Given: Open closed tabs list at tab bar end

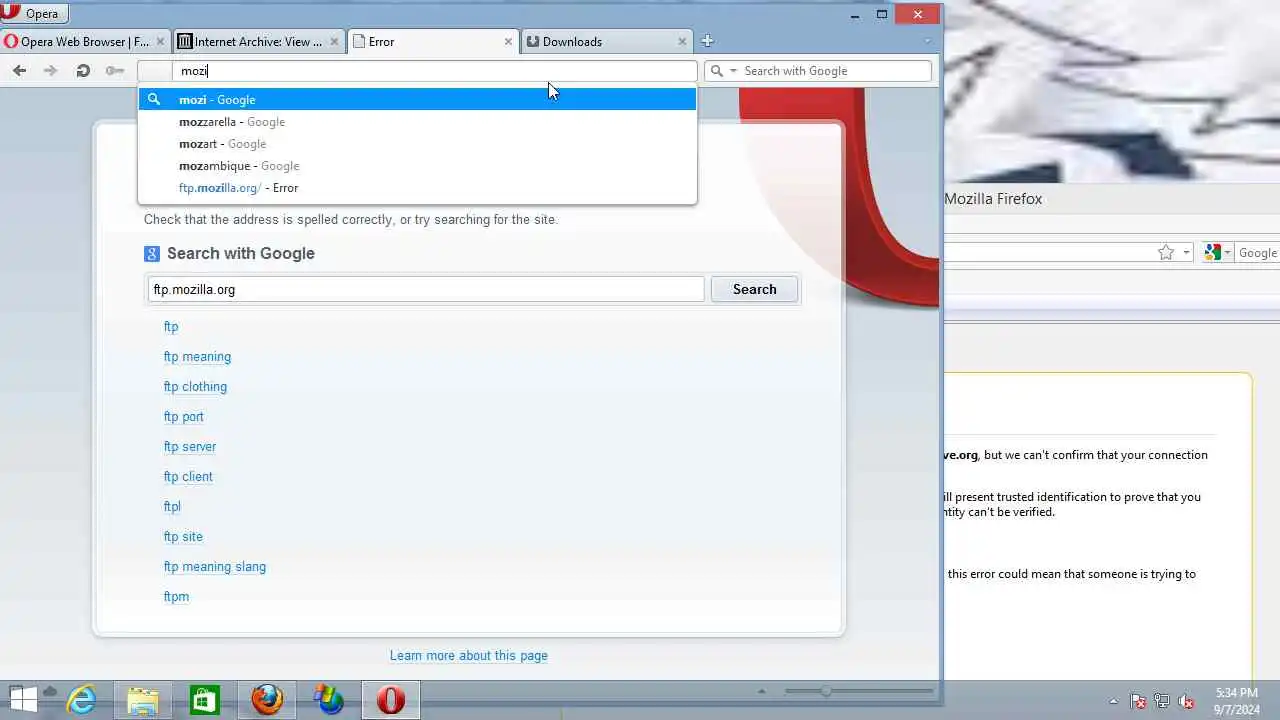Looking at the screenshot, I should click(x=927, y=41).
